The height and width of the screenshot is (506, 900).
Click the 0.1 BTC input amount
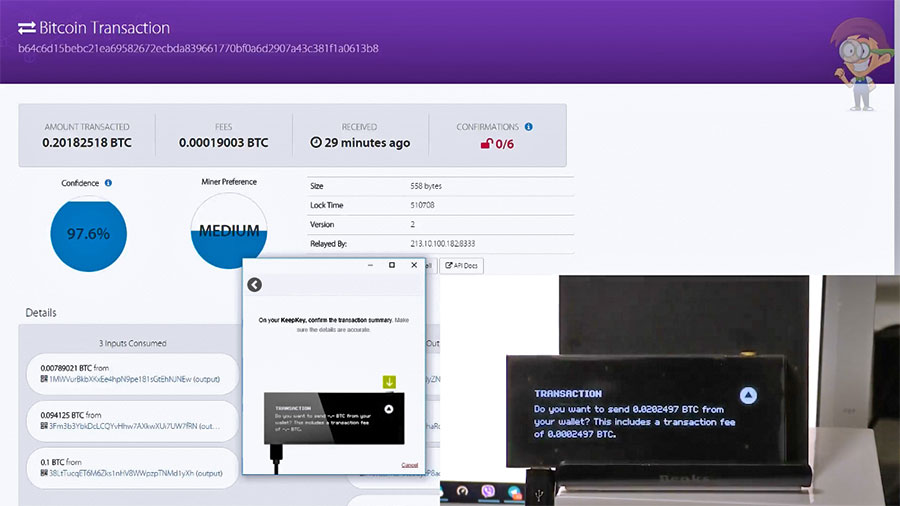coord(52,462)
